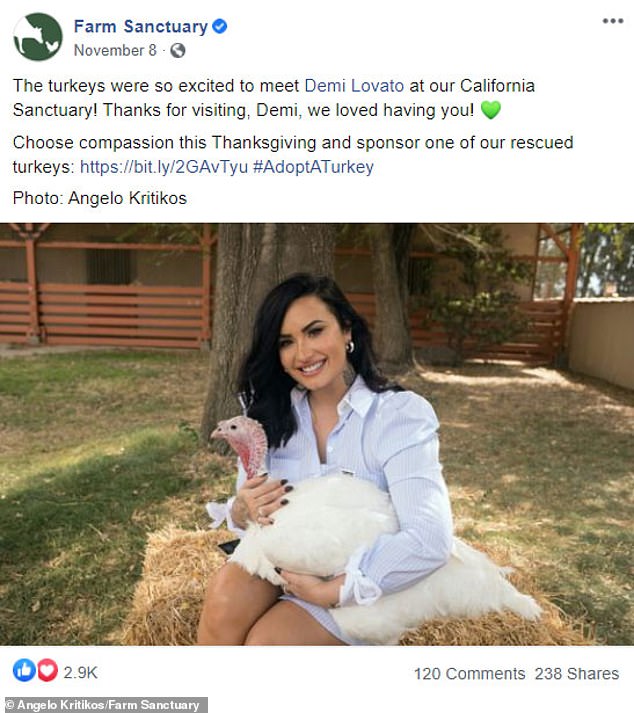
Task: Open the three-dot post options menu
Action: click(x=612, y=21)
